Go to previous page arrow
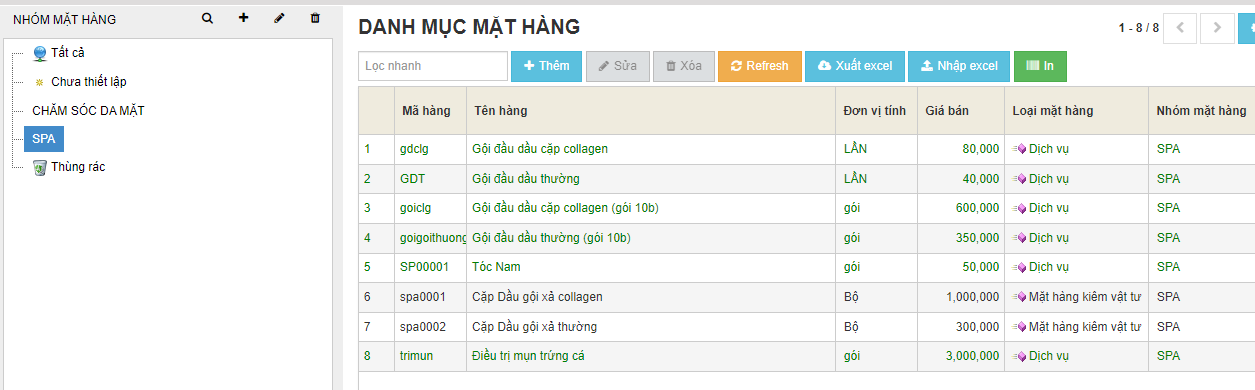 pyautogui.click(x=1181, y=28)
